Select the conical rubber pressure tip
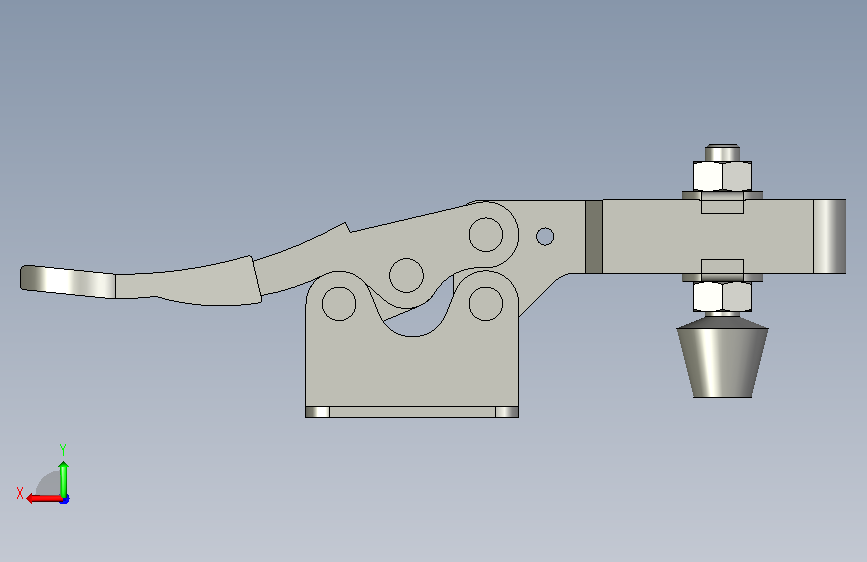This screenshot has height=562, width=867. 722,362
